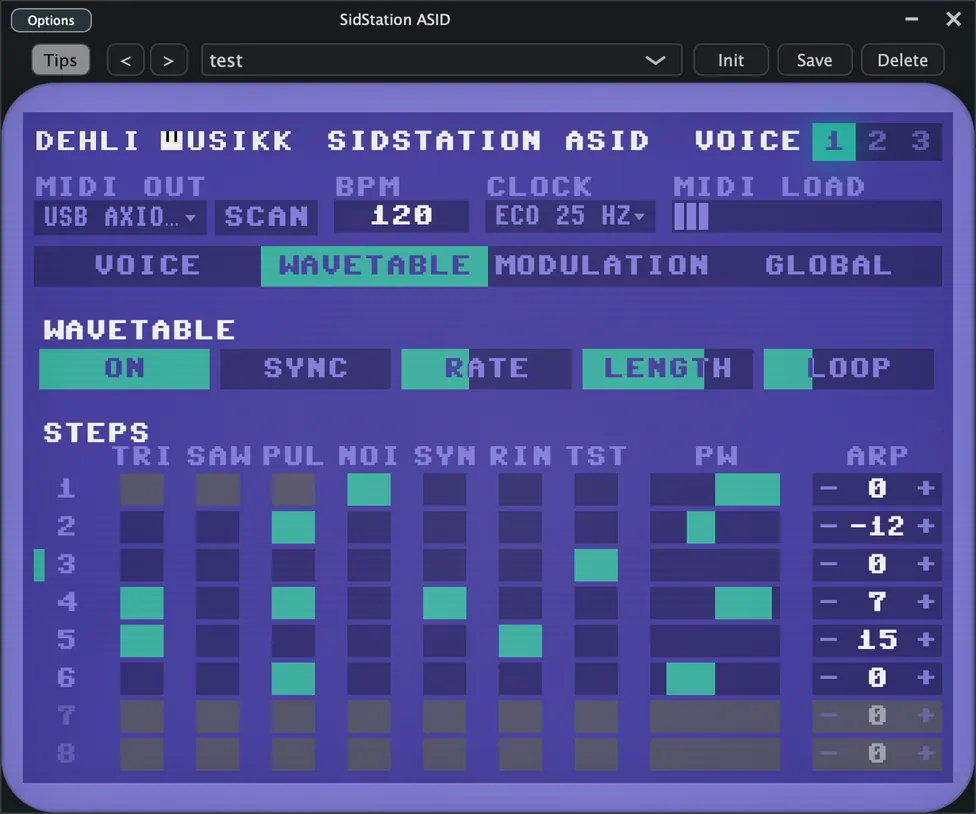This screenshot has width=976, height=814.
Task: Set pulse width slider on step 3
Action: (715, 565)
